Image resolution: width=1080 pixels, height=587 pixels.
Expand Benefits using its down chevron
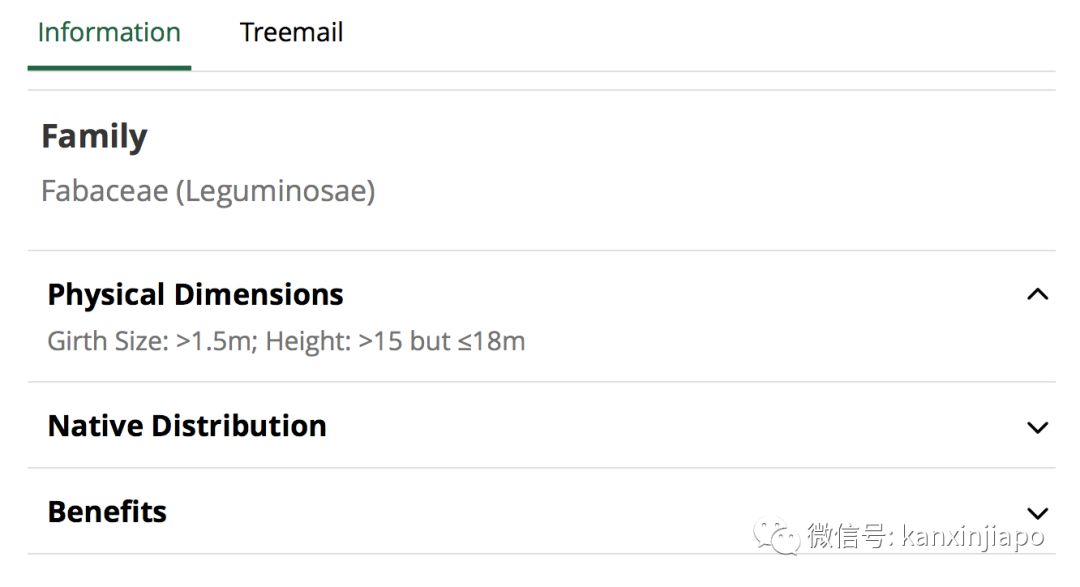(1038, 513)
